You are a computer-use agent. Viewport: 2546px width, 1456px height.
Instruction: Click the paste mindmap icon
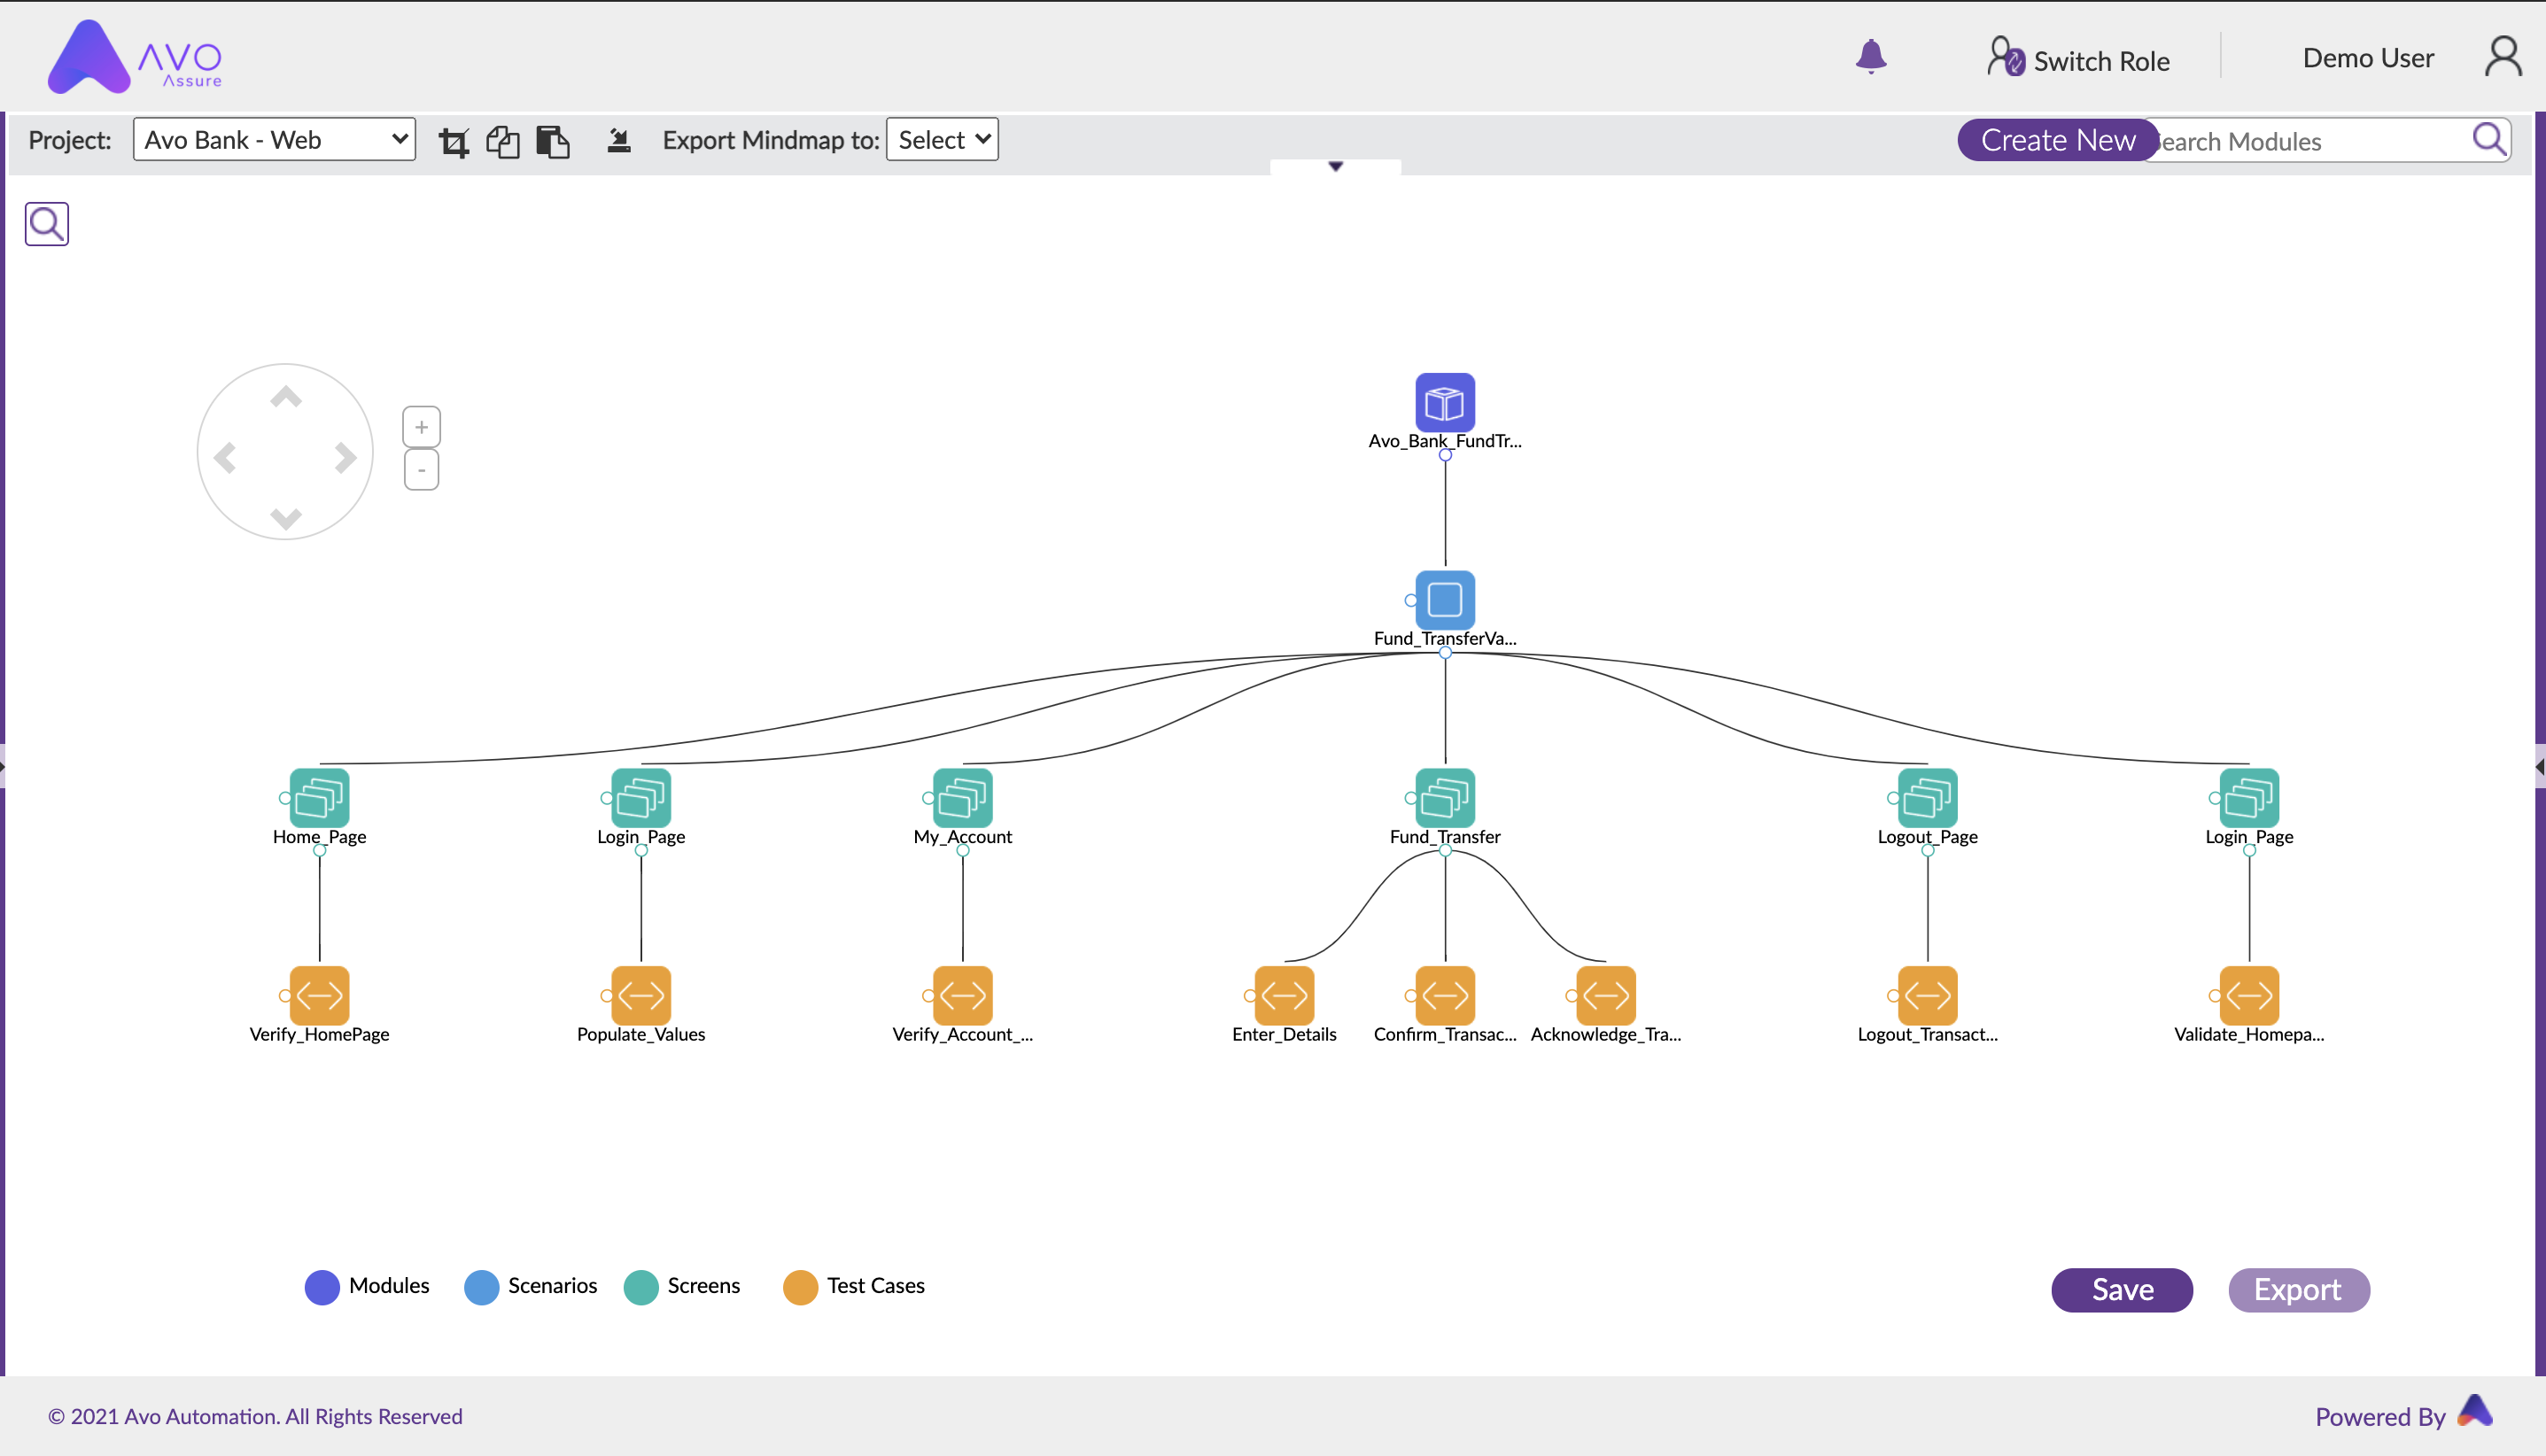[x=553, y=142]
